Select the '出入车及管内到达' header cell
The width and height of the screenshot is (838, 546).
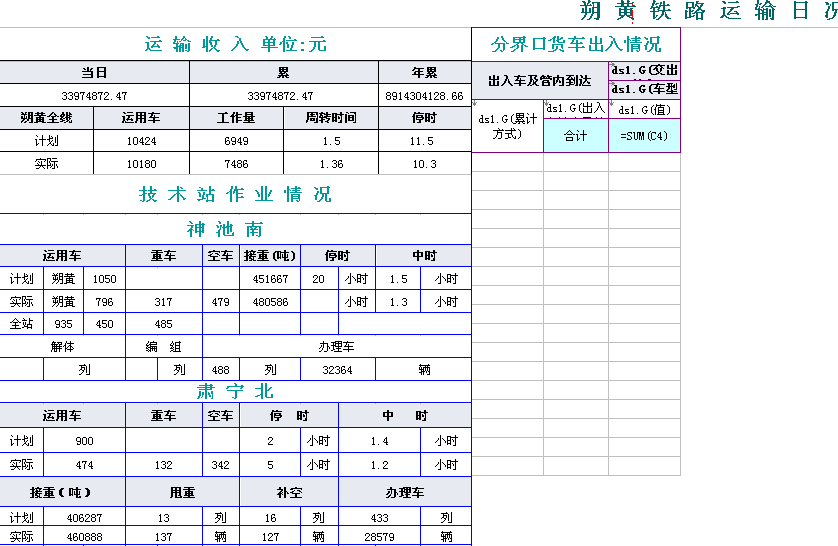click(540, 81)
